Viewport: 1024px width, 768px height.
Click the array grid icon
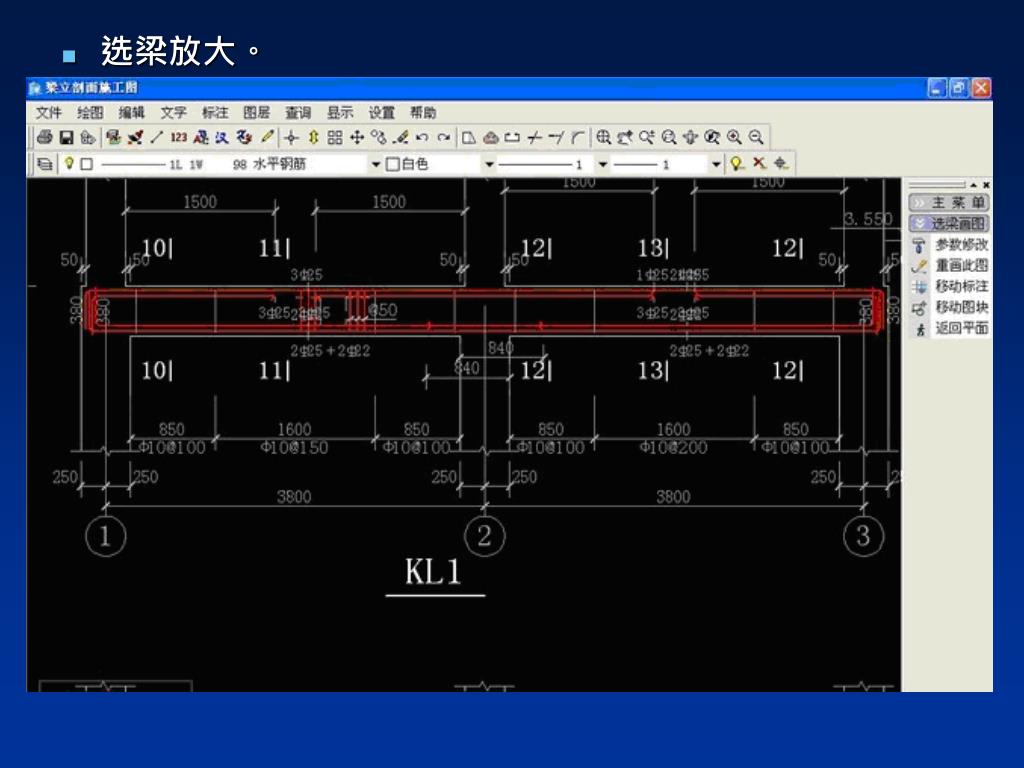coord(335,137)
